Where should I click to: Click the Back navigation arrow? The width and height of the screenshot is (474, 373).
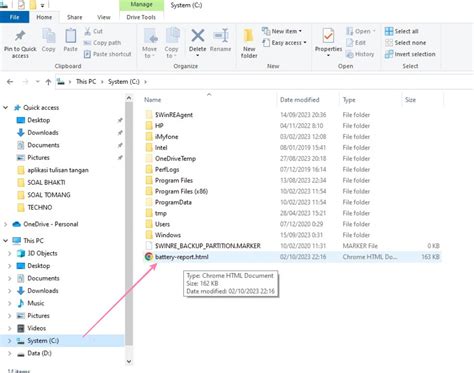[10, 82]
